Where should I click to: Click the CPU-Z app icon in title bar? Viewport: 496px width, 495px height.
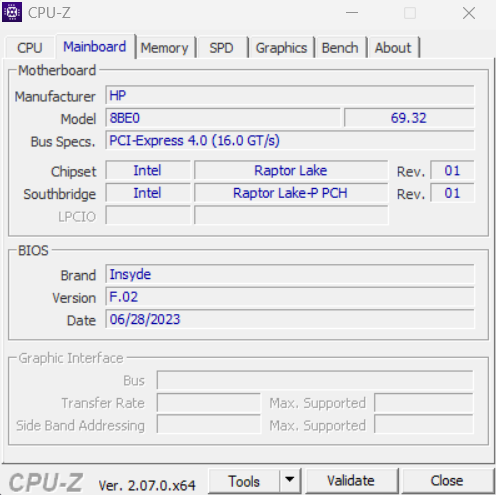pyautogui.click(x=12, y=12)
